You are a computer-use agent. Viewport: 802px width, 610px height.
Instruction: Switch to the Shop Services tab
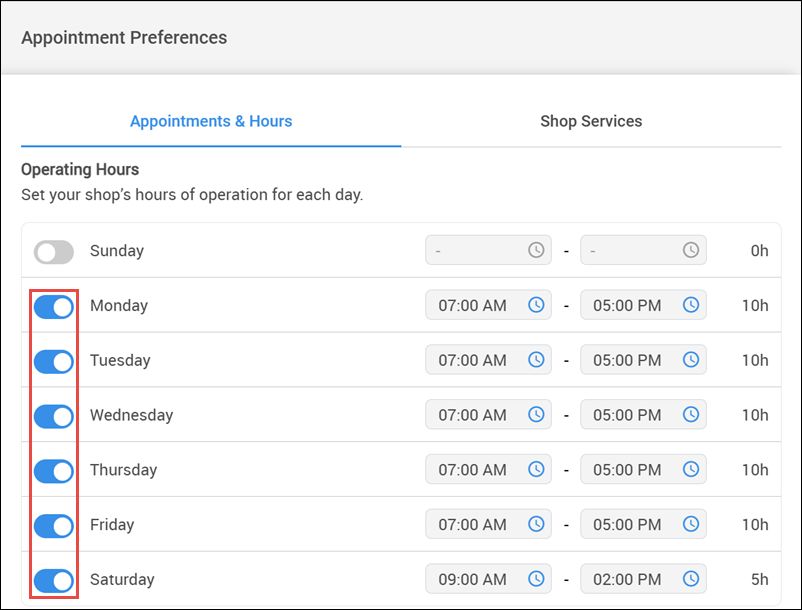pos(590,121)
